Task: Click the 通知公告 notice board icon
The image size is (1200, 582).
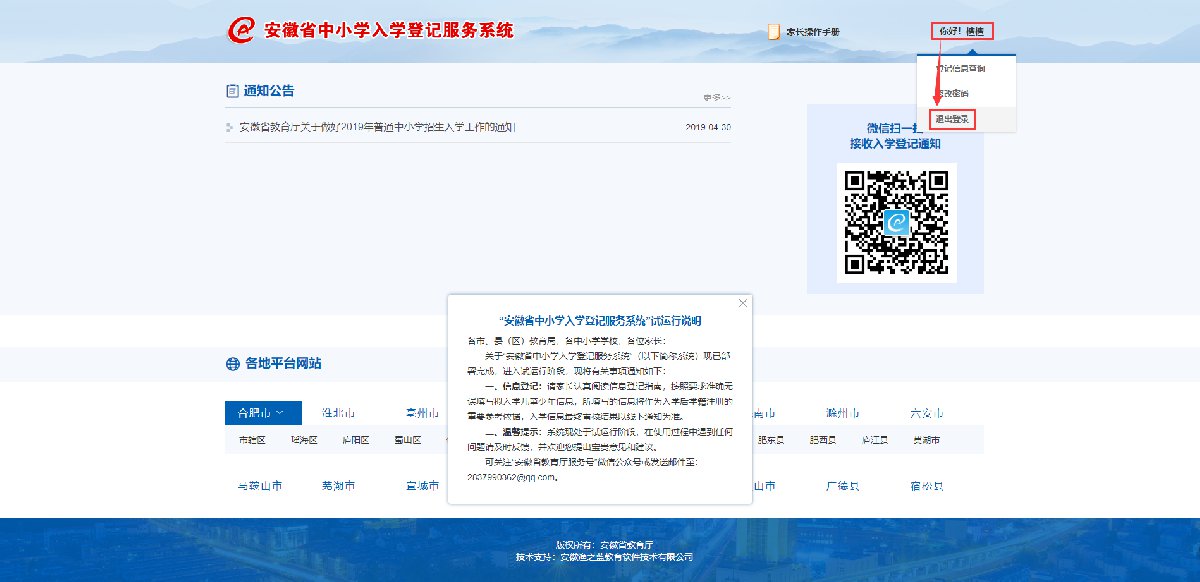Action: pos(232,90)
